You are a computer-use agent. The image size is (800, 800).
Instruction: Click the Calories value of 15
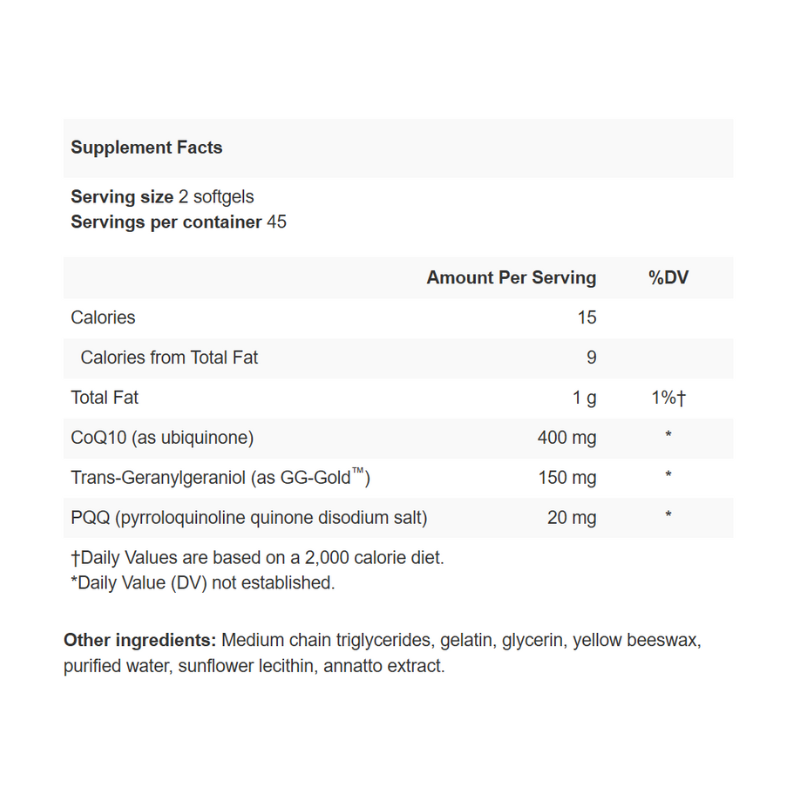tap(586, 318)
